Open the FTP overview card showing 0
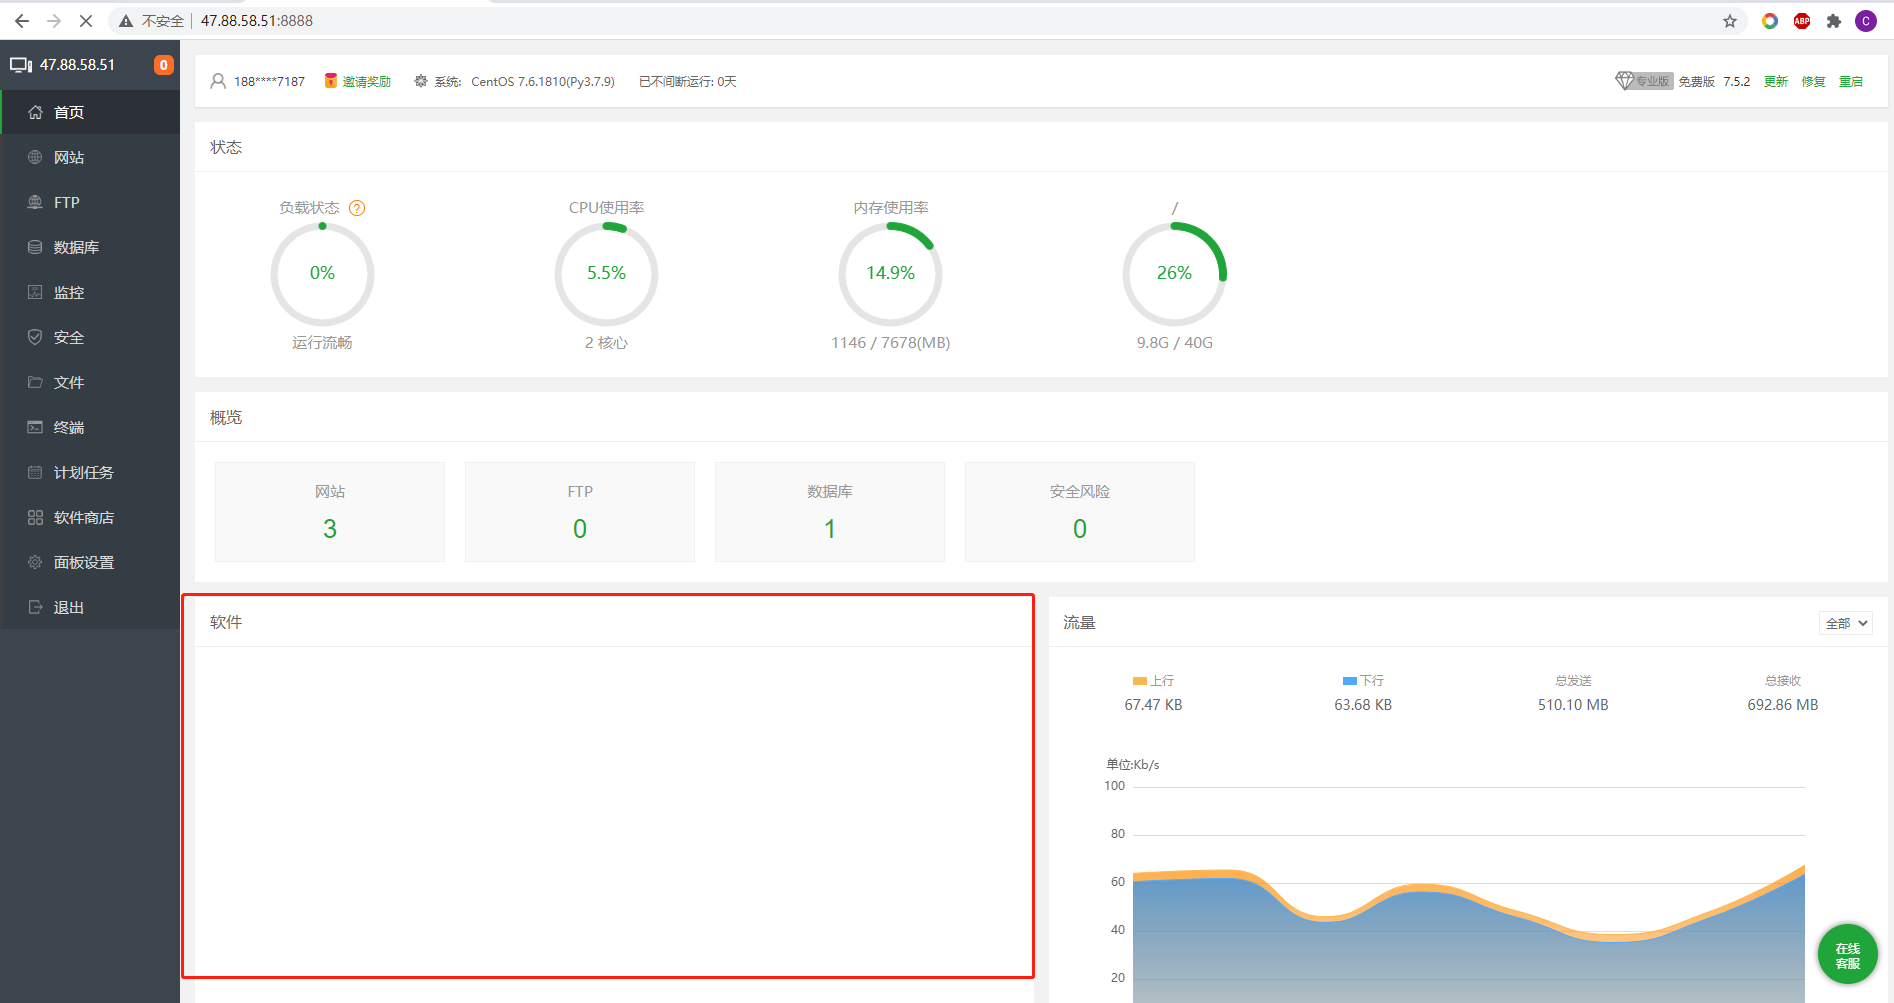 580,512
